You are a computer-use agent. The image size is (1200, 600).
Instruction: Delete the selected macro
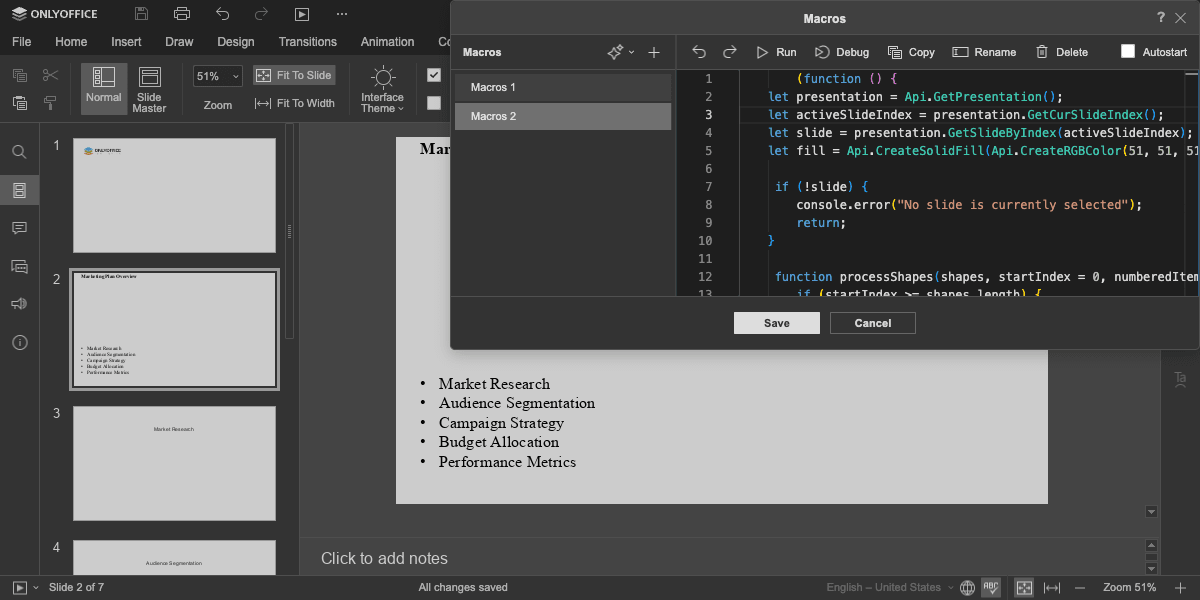click(1061, 52)
